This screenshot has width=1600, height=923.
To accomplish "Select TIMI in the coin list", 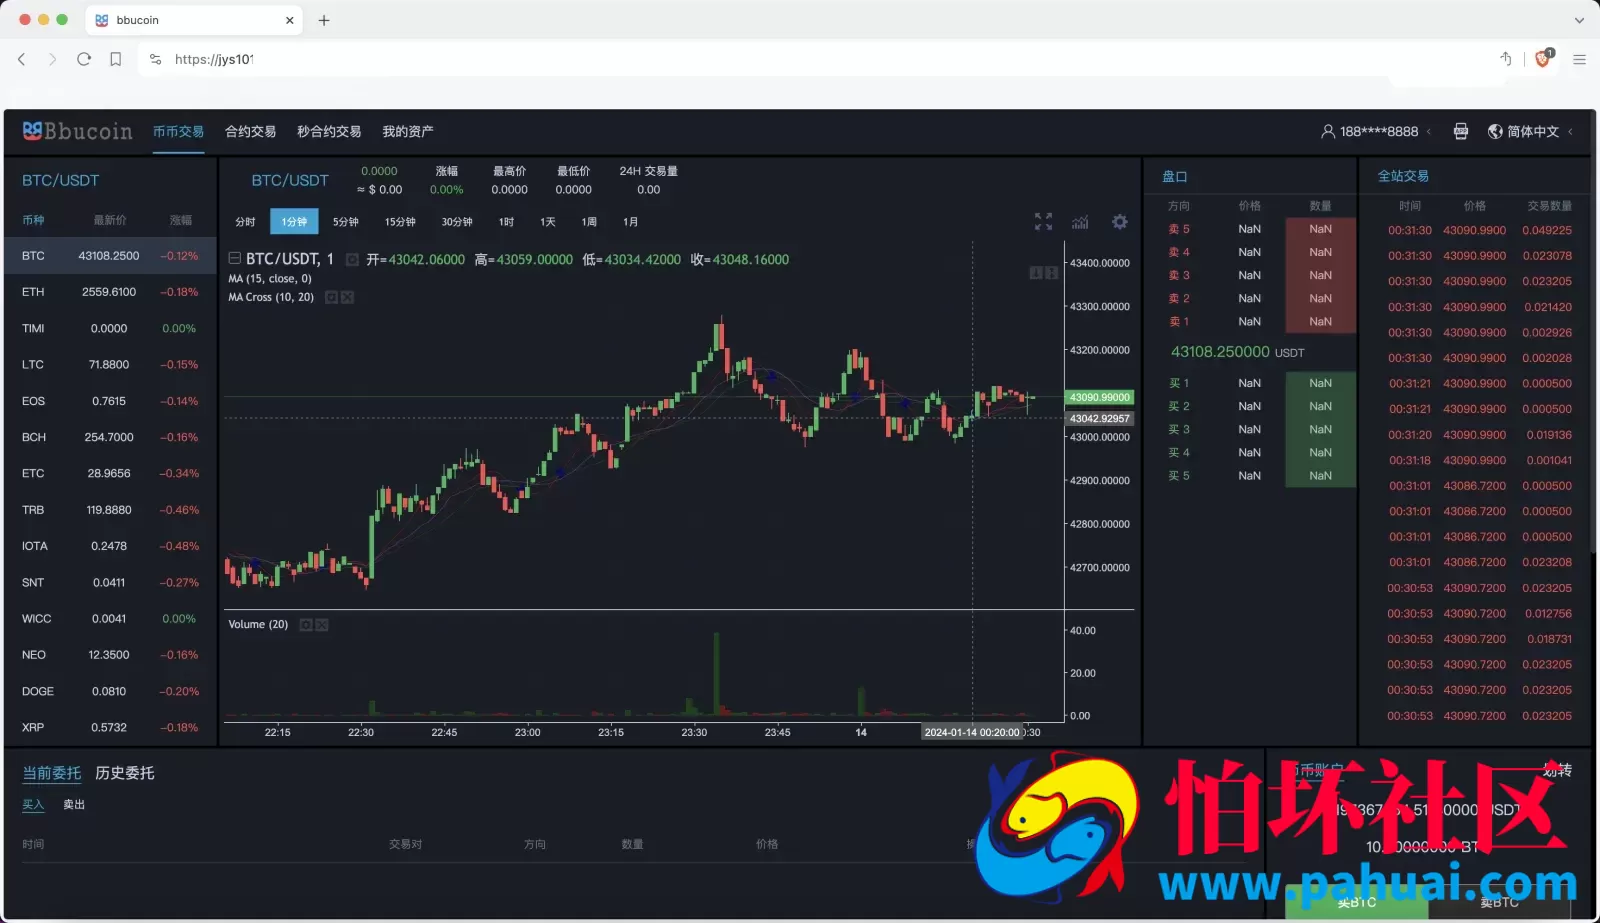I will tap(110, 328).
